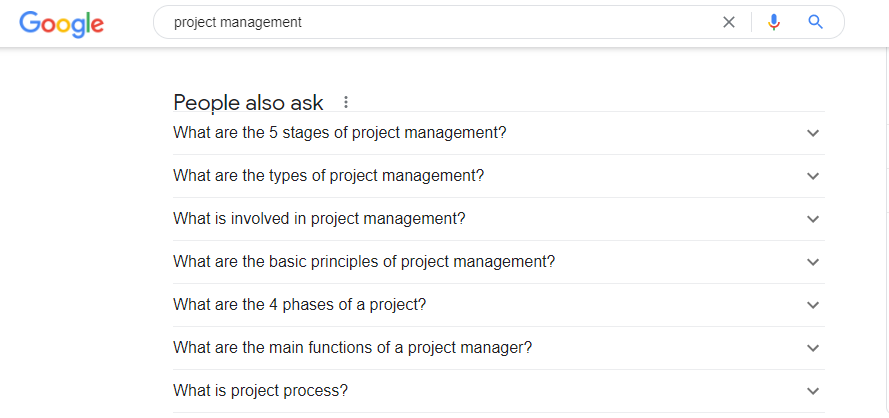Screen dimensions: 889x418
Task: Click 'What are the 4 phases' text
Action: click(300, 304)
